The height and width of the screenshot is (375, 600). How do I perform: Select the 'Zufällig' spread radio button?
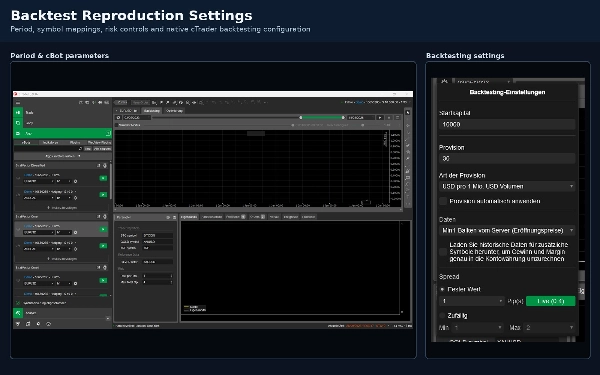coord(442,316)
